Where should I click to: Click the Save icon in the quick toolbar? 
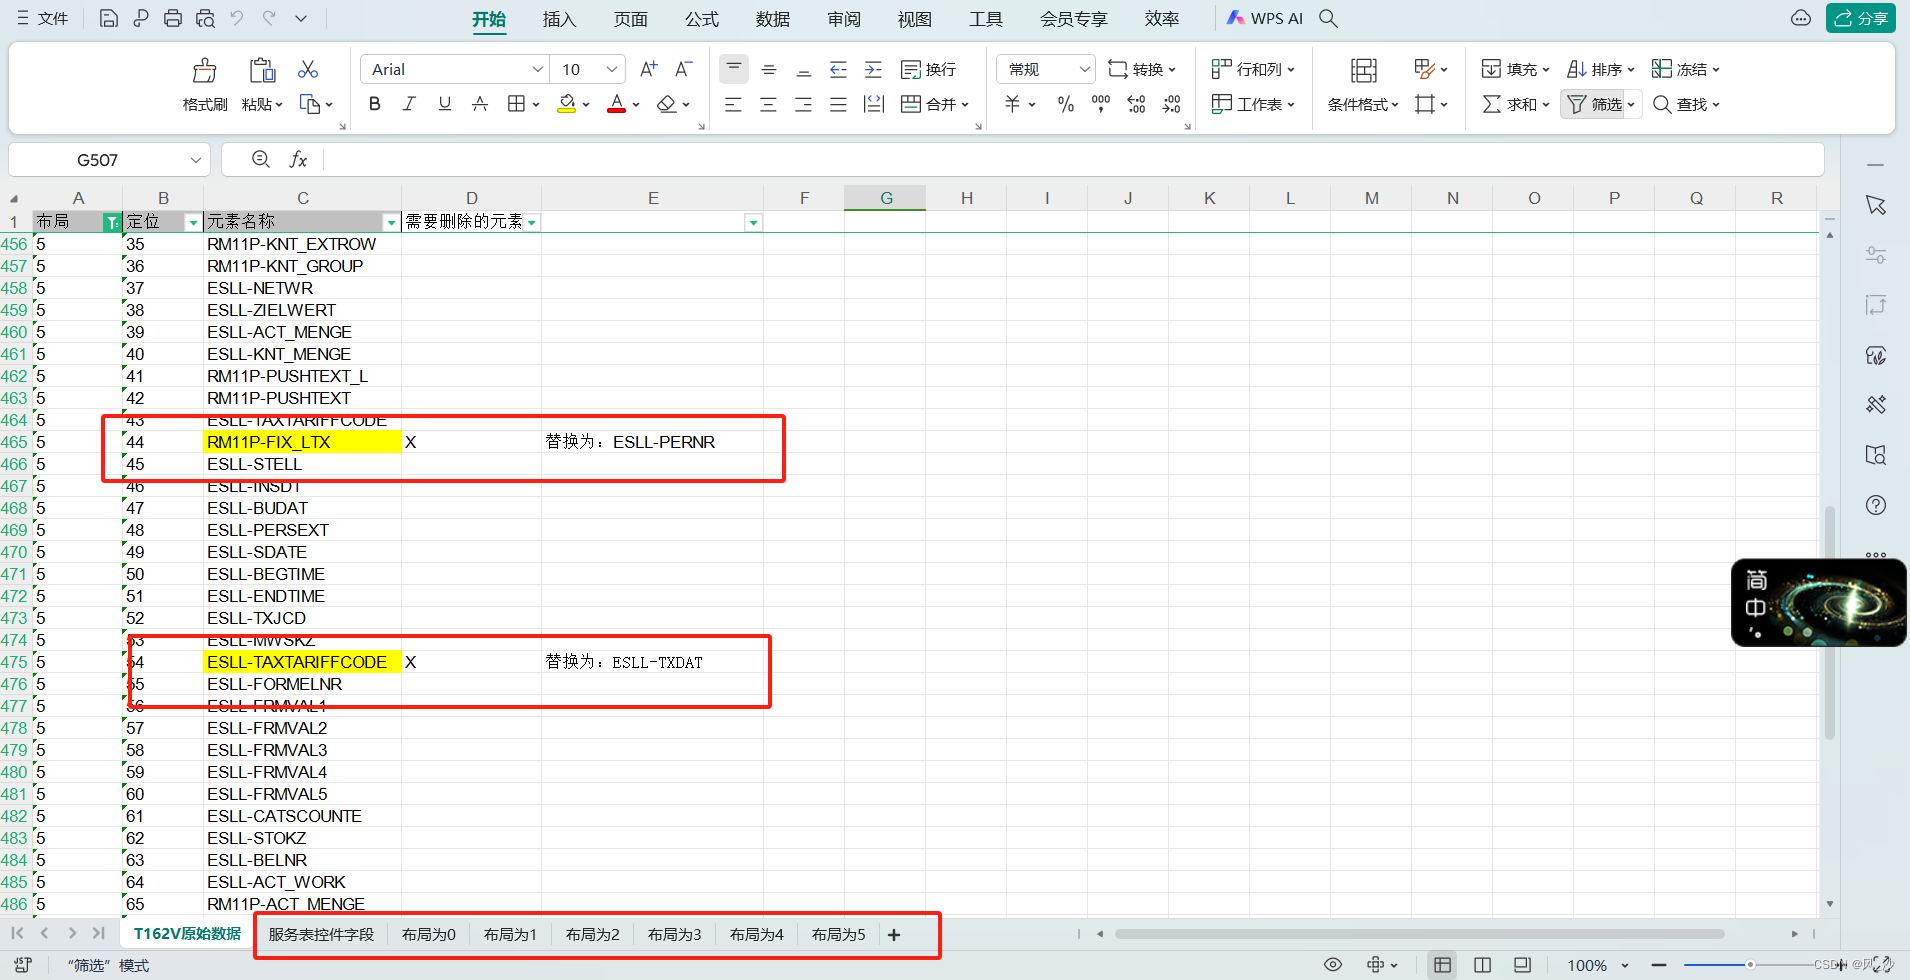click(x=109, y=18)
